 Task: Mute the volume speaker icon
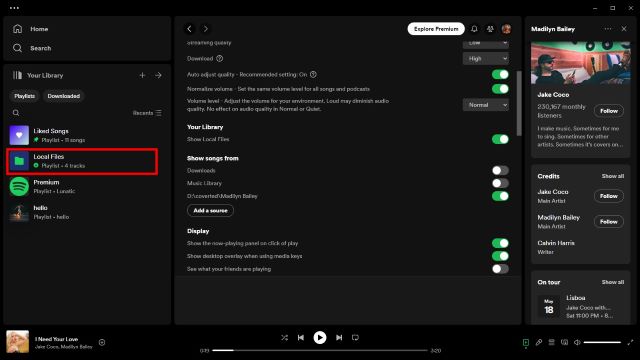pyautogui.click(x=577, y=342)
